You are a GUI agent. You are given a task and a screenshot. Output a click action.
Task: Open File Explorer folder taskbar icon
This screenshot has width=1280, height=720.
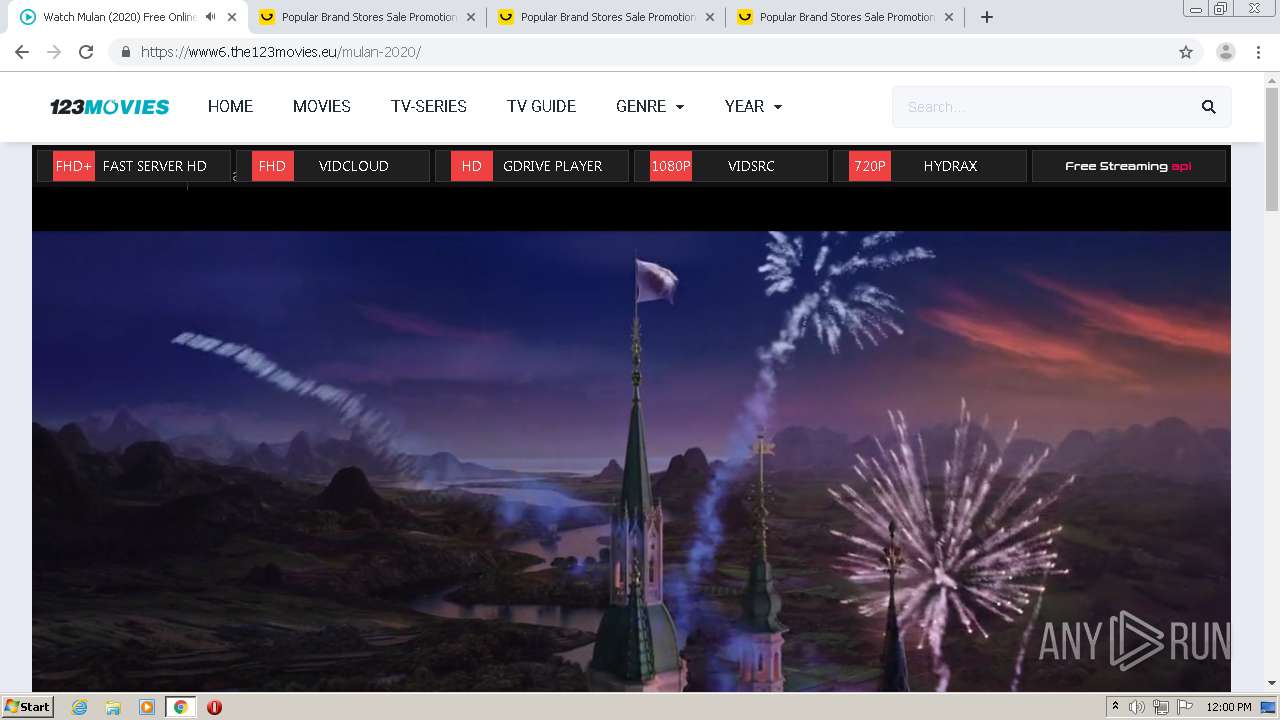pos(113,707)
